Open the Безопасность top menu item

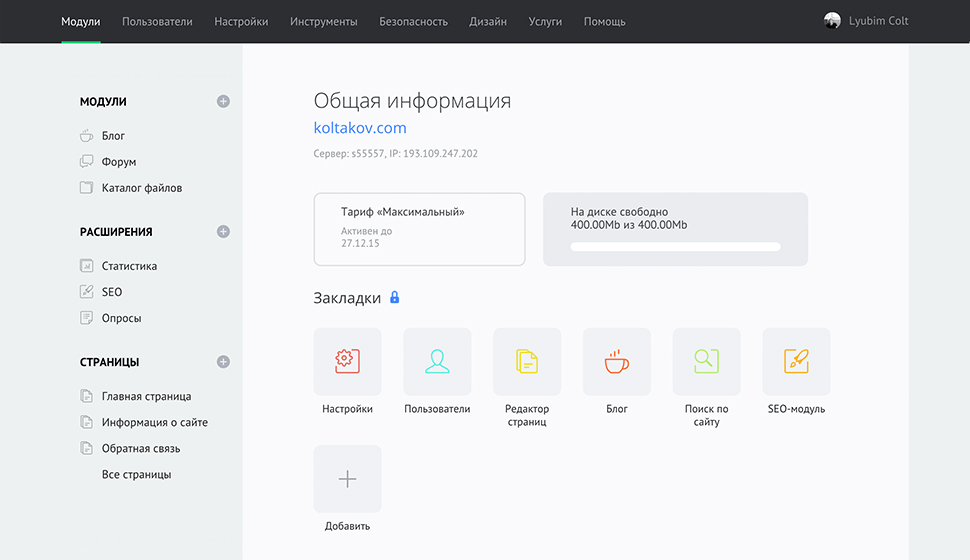point(413,21)
